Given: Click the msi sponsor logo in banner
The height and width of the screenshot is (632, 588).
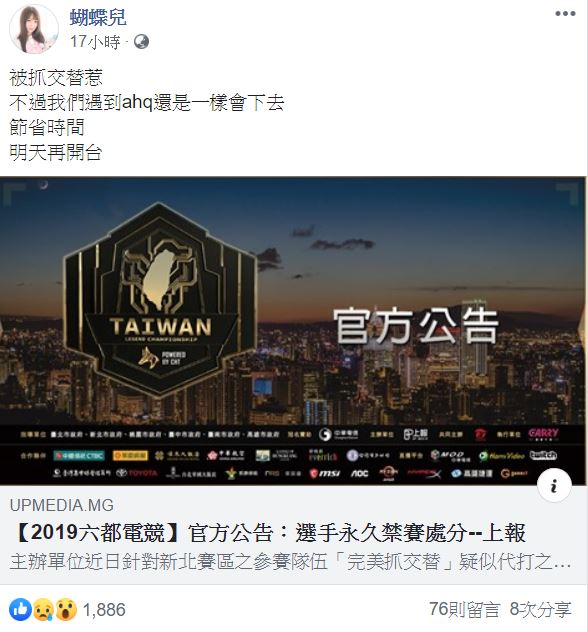Looking at the screenshot, I should [x=325, y=474].
